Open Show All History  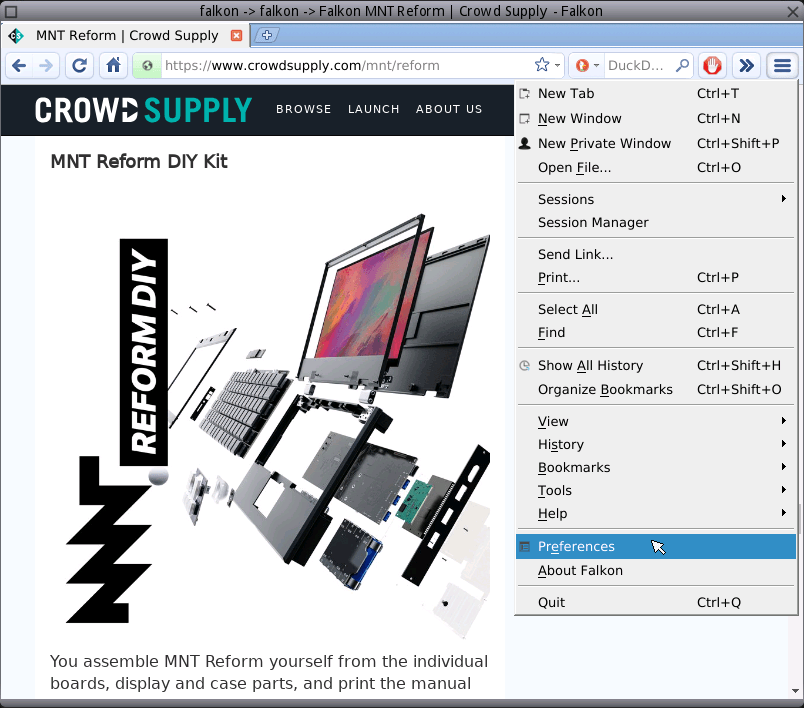[x=656, y=365]
